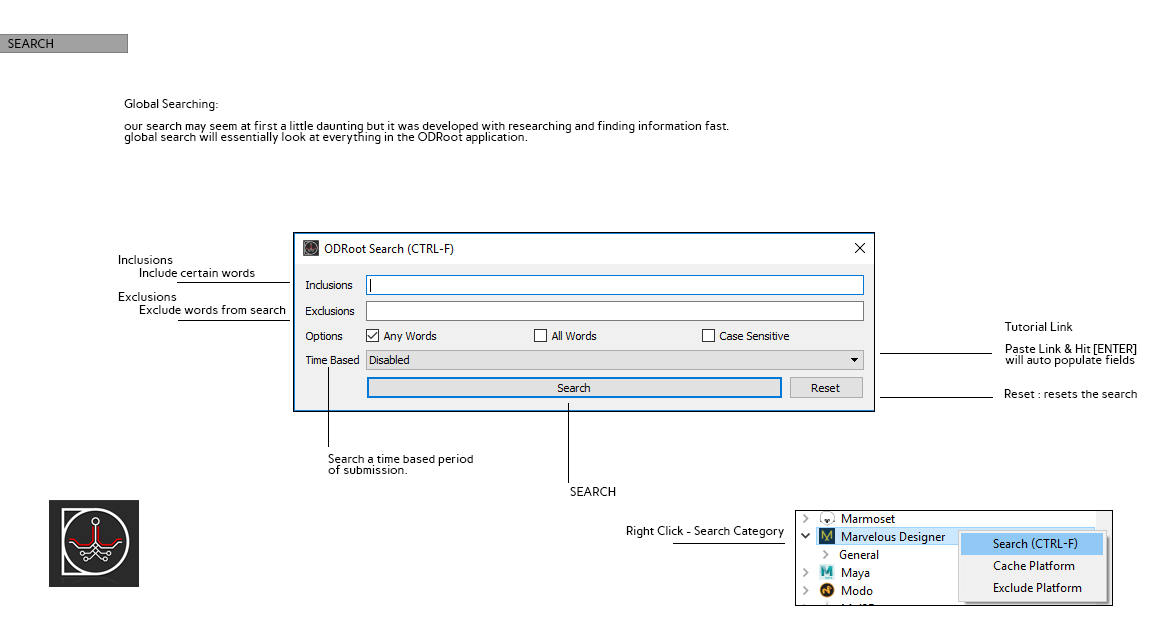Click the ODRoot logo in the dialog title bar
Screen dimensions: 1169x644
(311, 248)
